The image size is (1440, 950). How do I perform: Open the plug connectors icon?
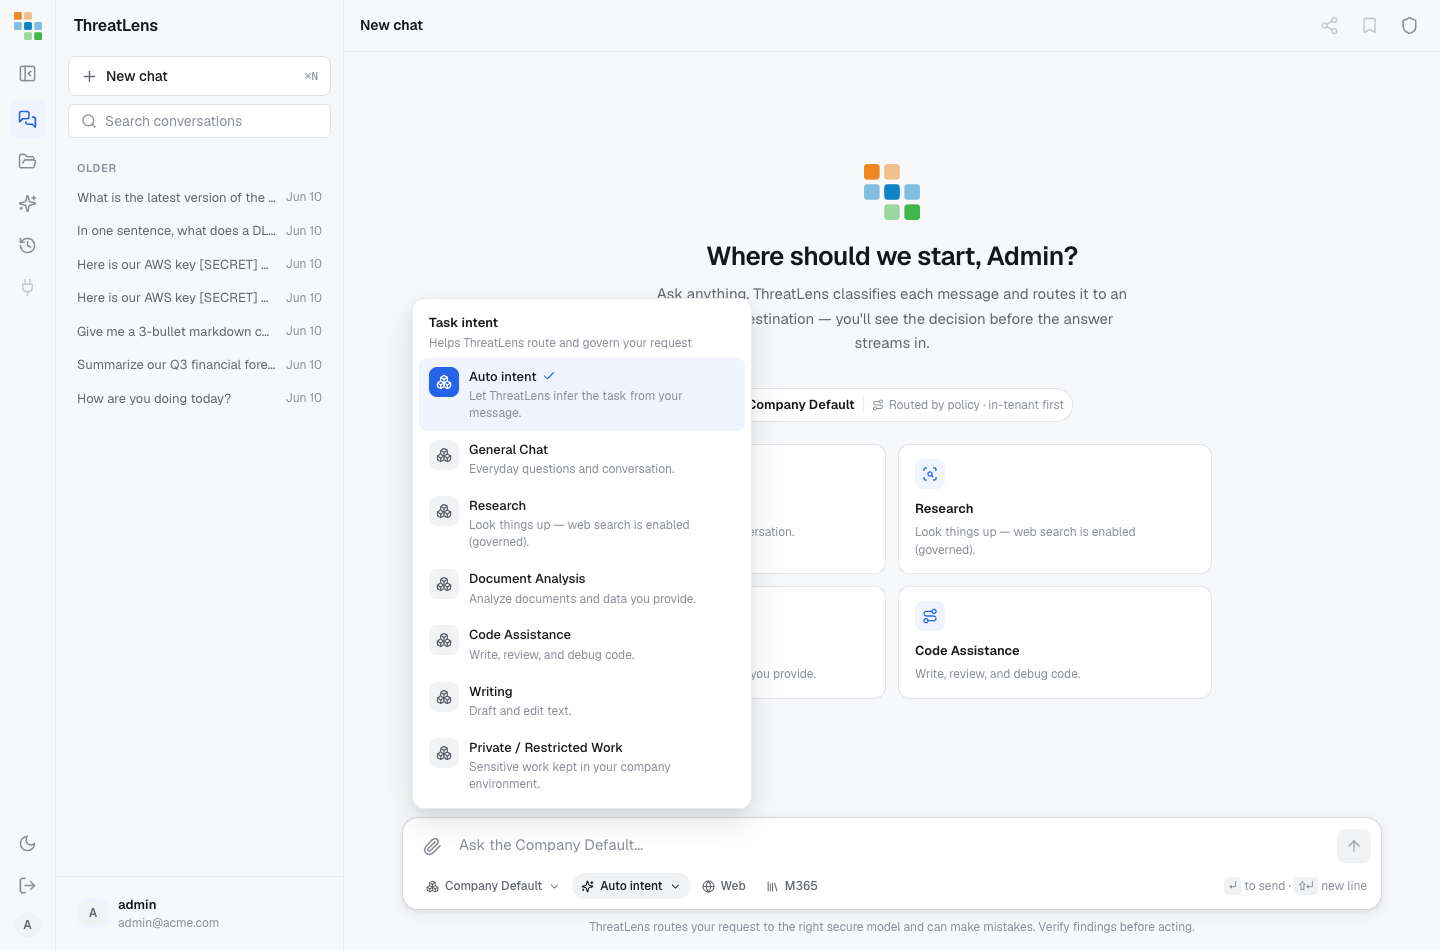[x=28, y=287]
